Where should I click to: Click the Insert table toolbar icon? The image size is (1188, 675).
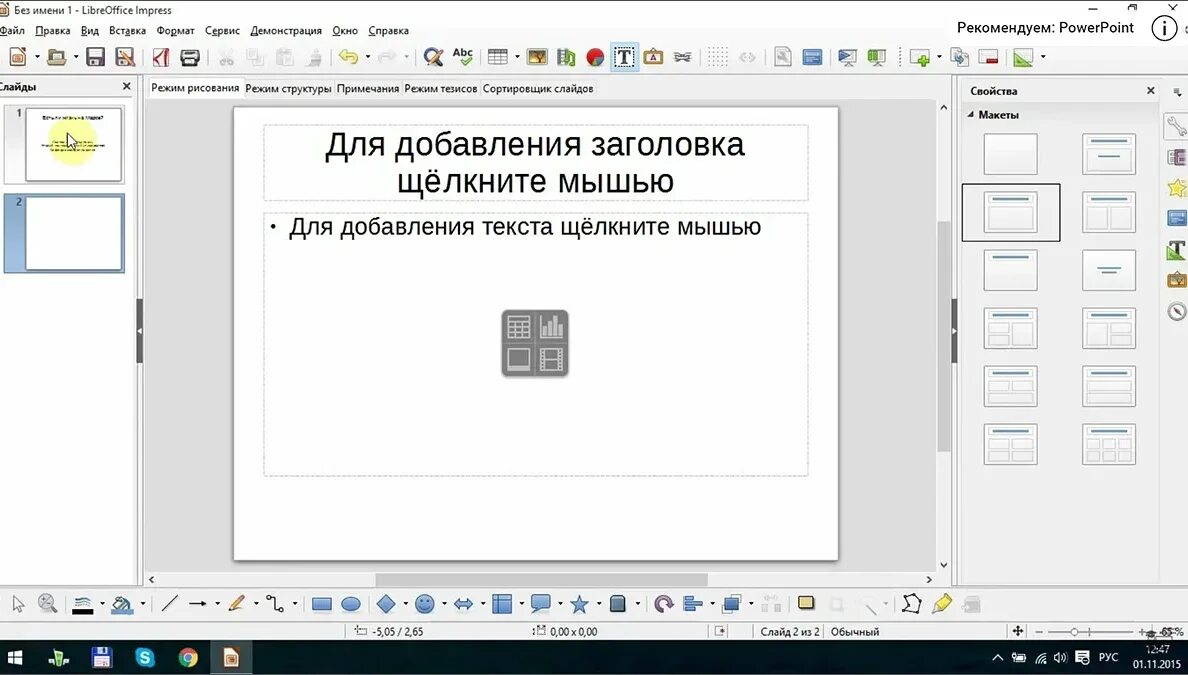pyautogui.click(x=498, y=57)
